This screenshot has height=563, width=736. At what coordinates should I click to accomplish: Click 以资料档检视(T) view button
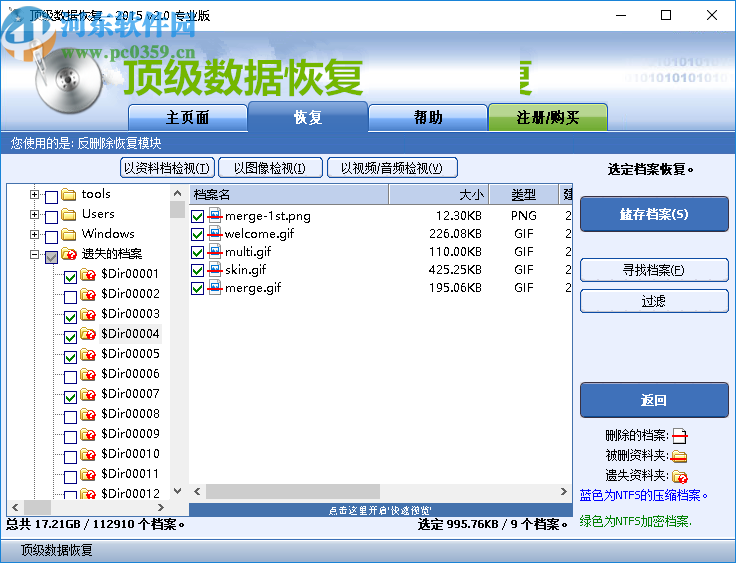(167, 168)
